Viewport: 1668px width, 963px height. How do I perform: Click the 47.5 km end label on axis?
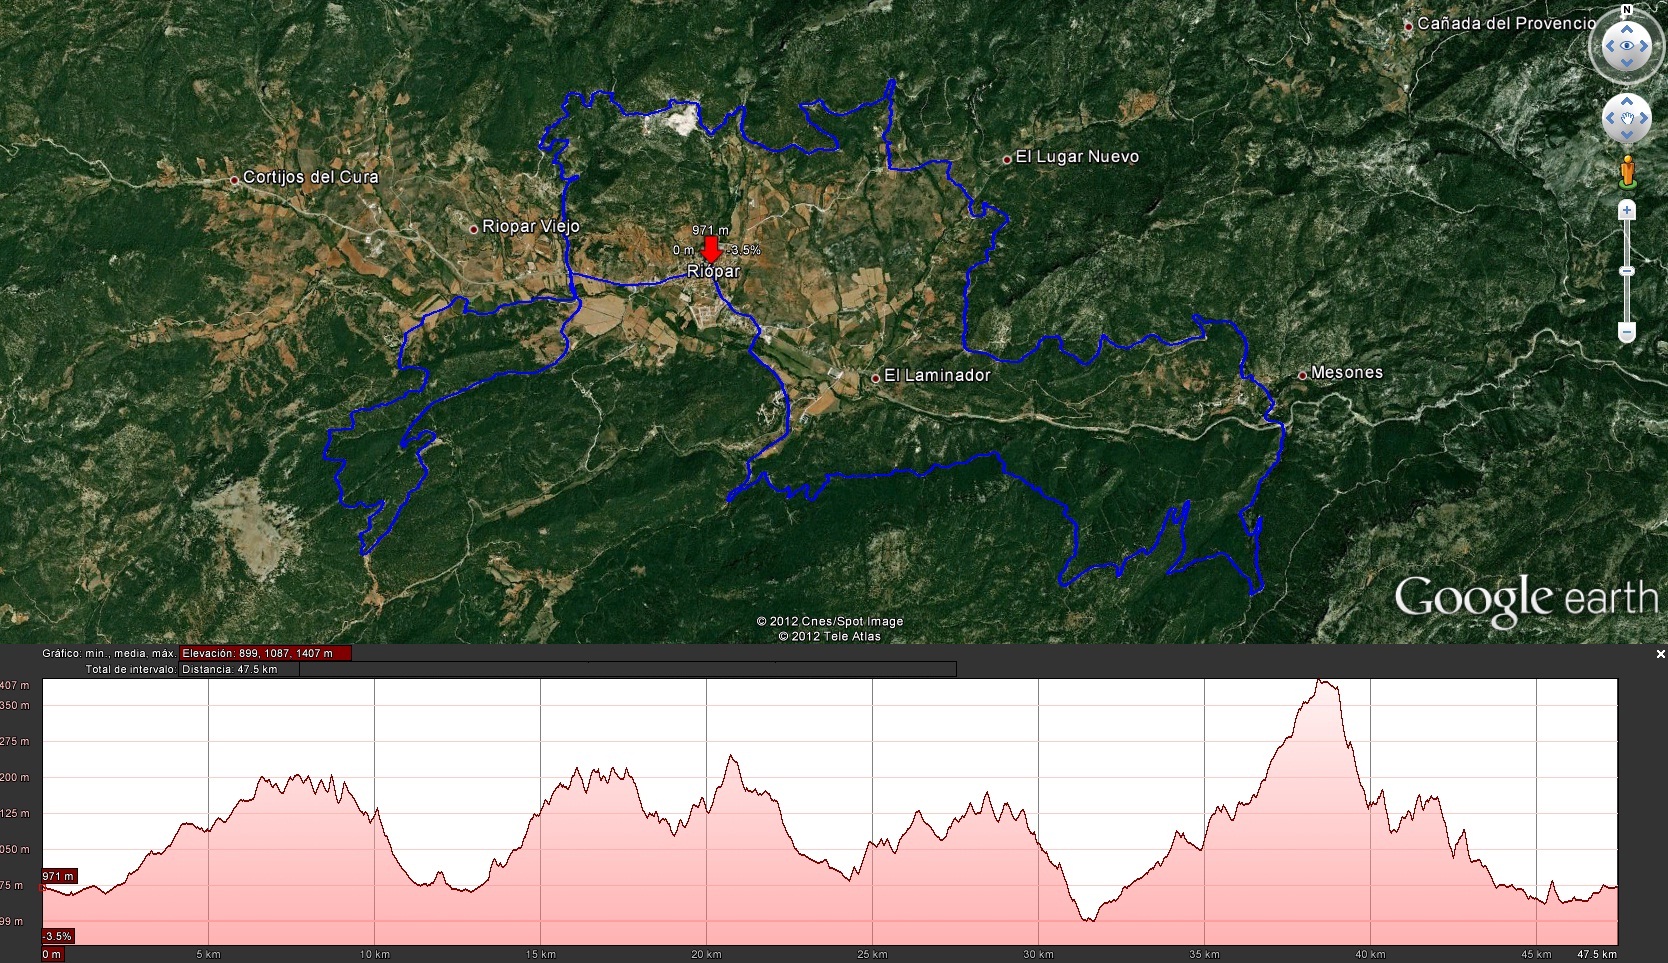(x=1597, y=954)
